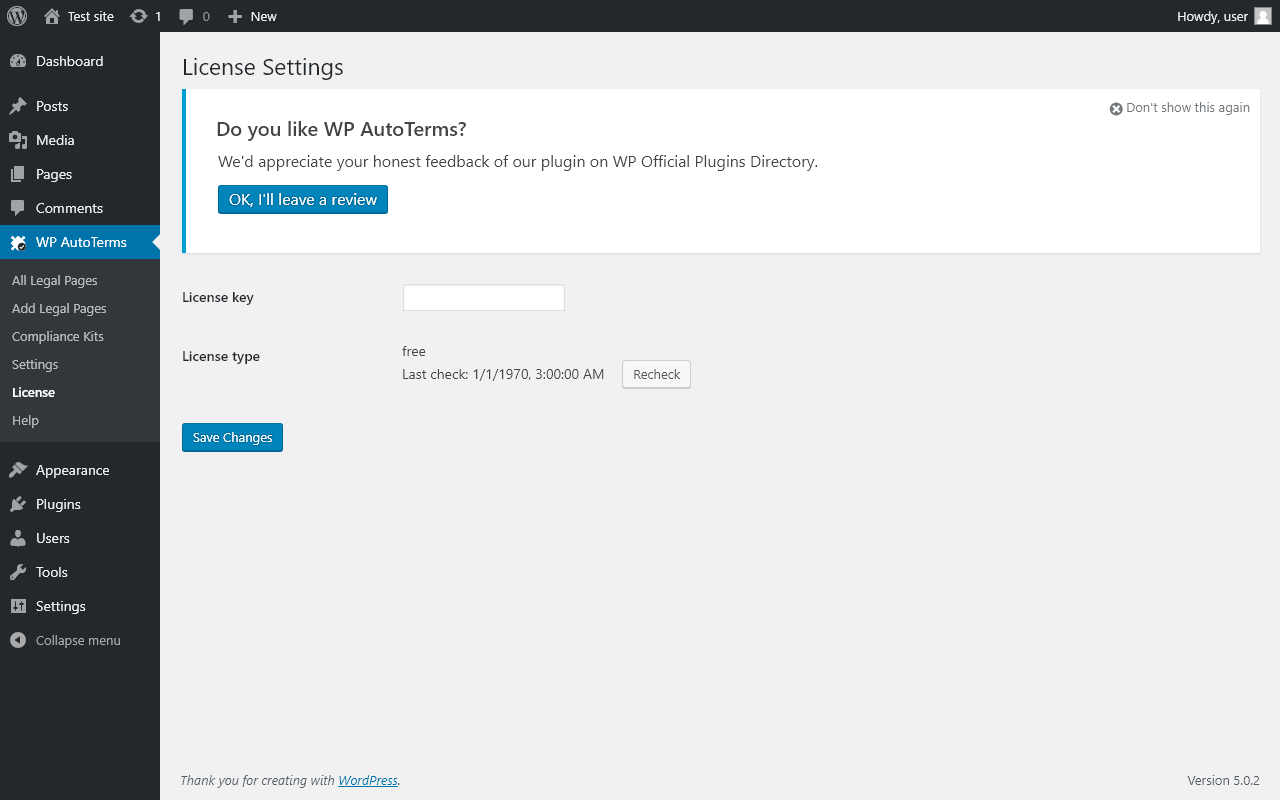Click the WordPress logo icon
Image resolution: width=1280 pixels, height=800 pixels.
[x=17, y=16]
